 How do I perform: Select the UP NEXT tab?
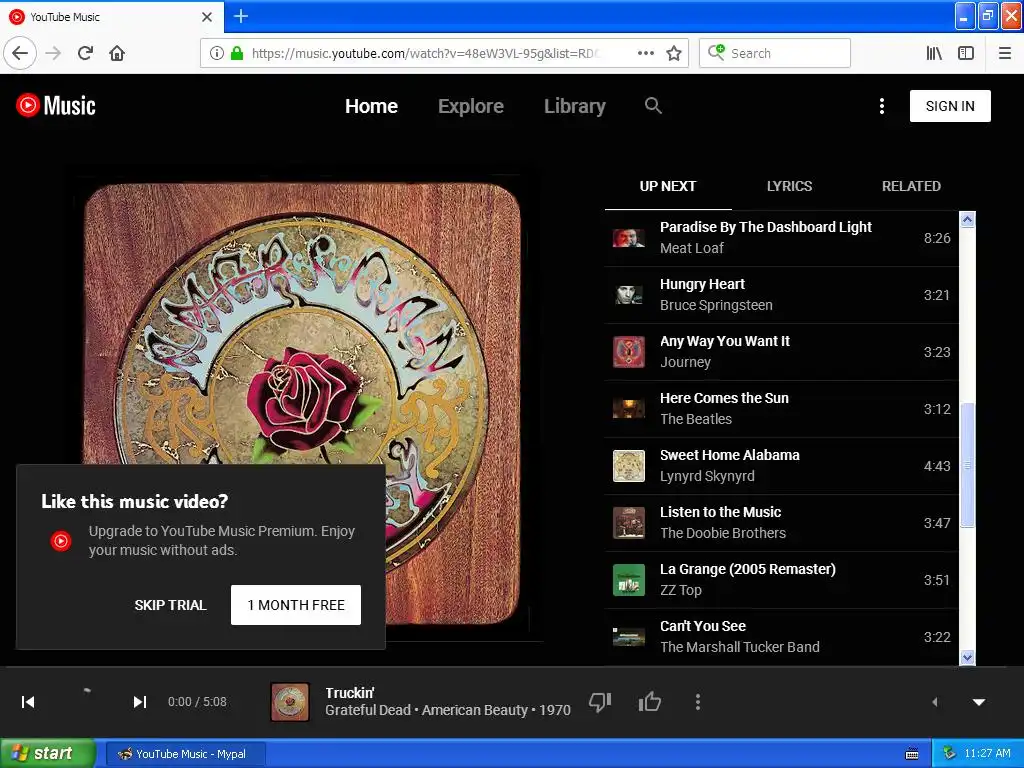coord(667,186)
